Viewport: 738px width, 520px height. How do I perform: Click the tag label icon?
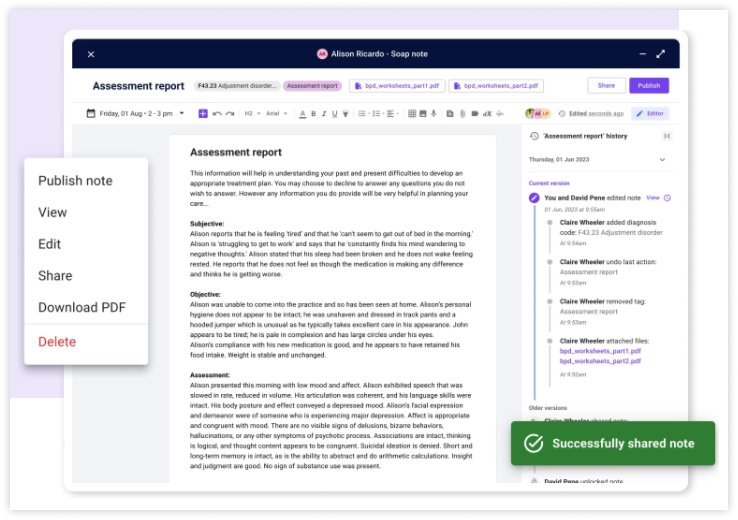click(x=475, y=113)
